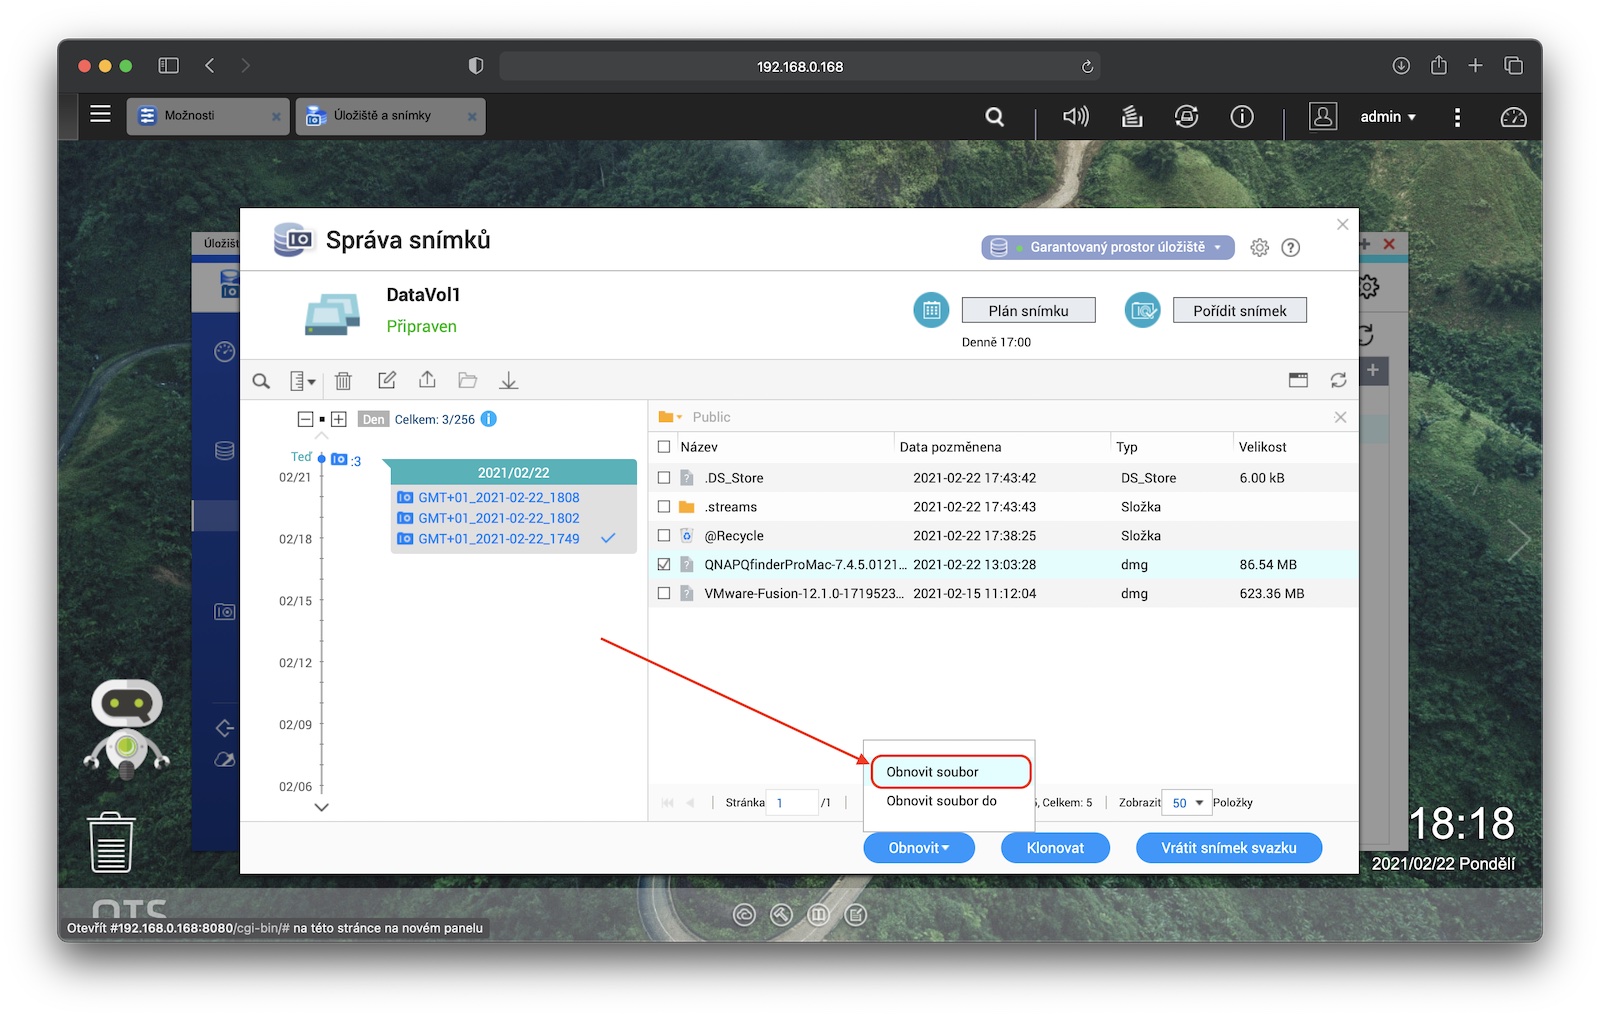The width and height of the screenshot is (1600, 1018).
Task: Open Snapshot Manager settings gear
Action: tap(1259, 247)
